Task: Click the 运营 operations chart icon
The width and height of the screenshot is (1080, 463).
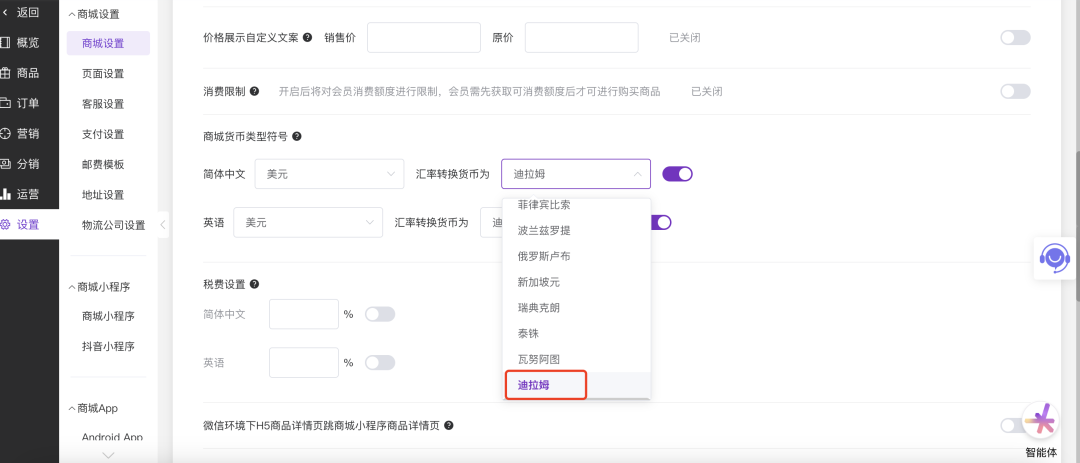Action: tap(5, 194)
